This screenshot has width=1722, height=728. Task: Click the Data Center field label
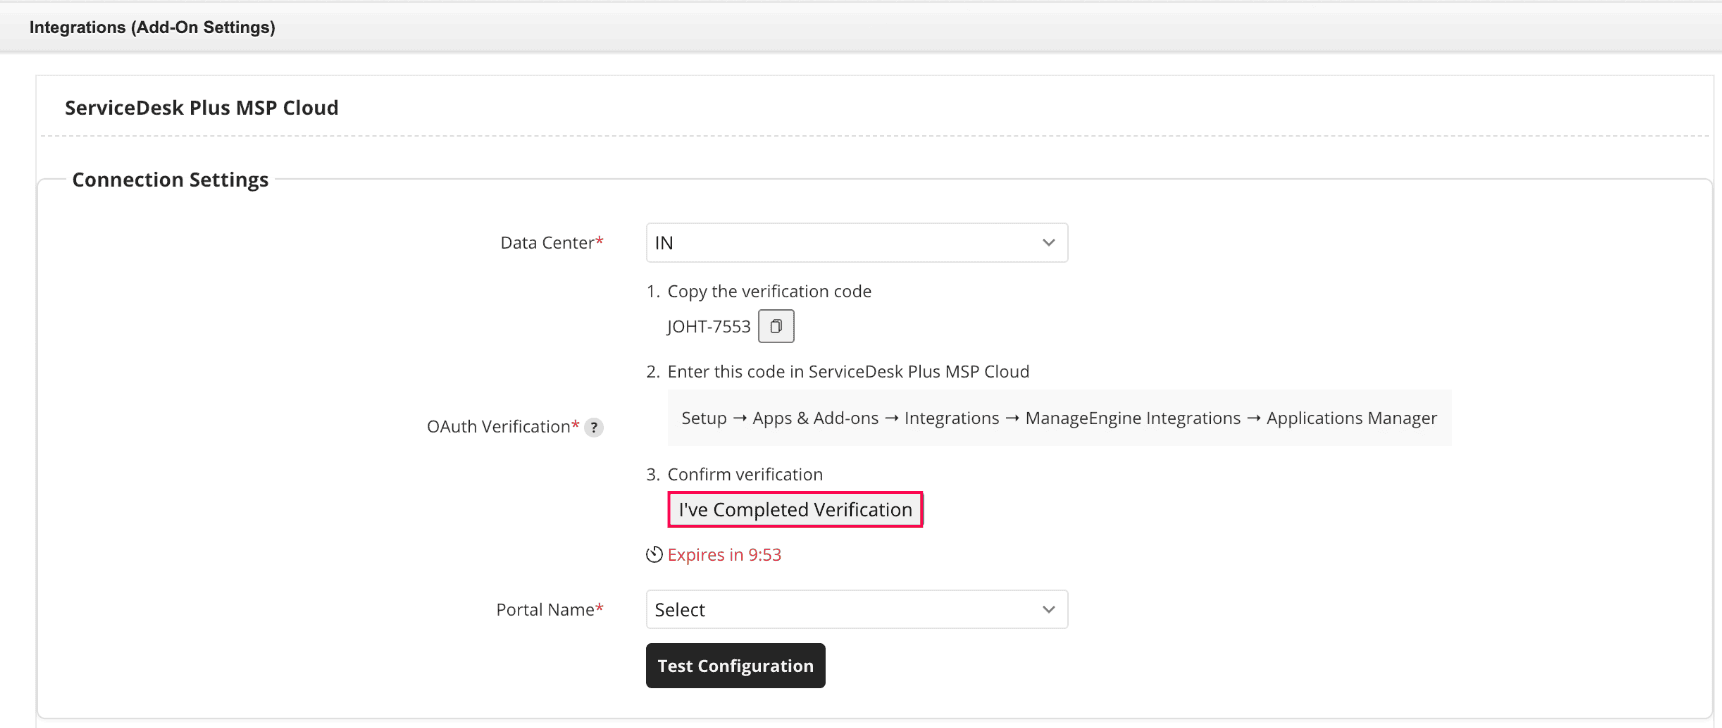552,243
